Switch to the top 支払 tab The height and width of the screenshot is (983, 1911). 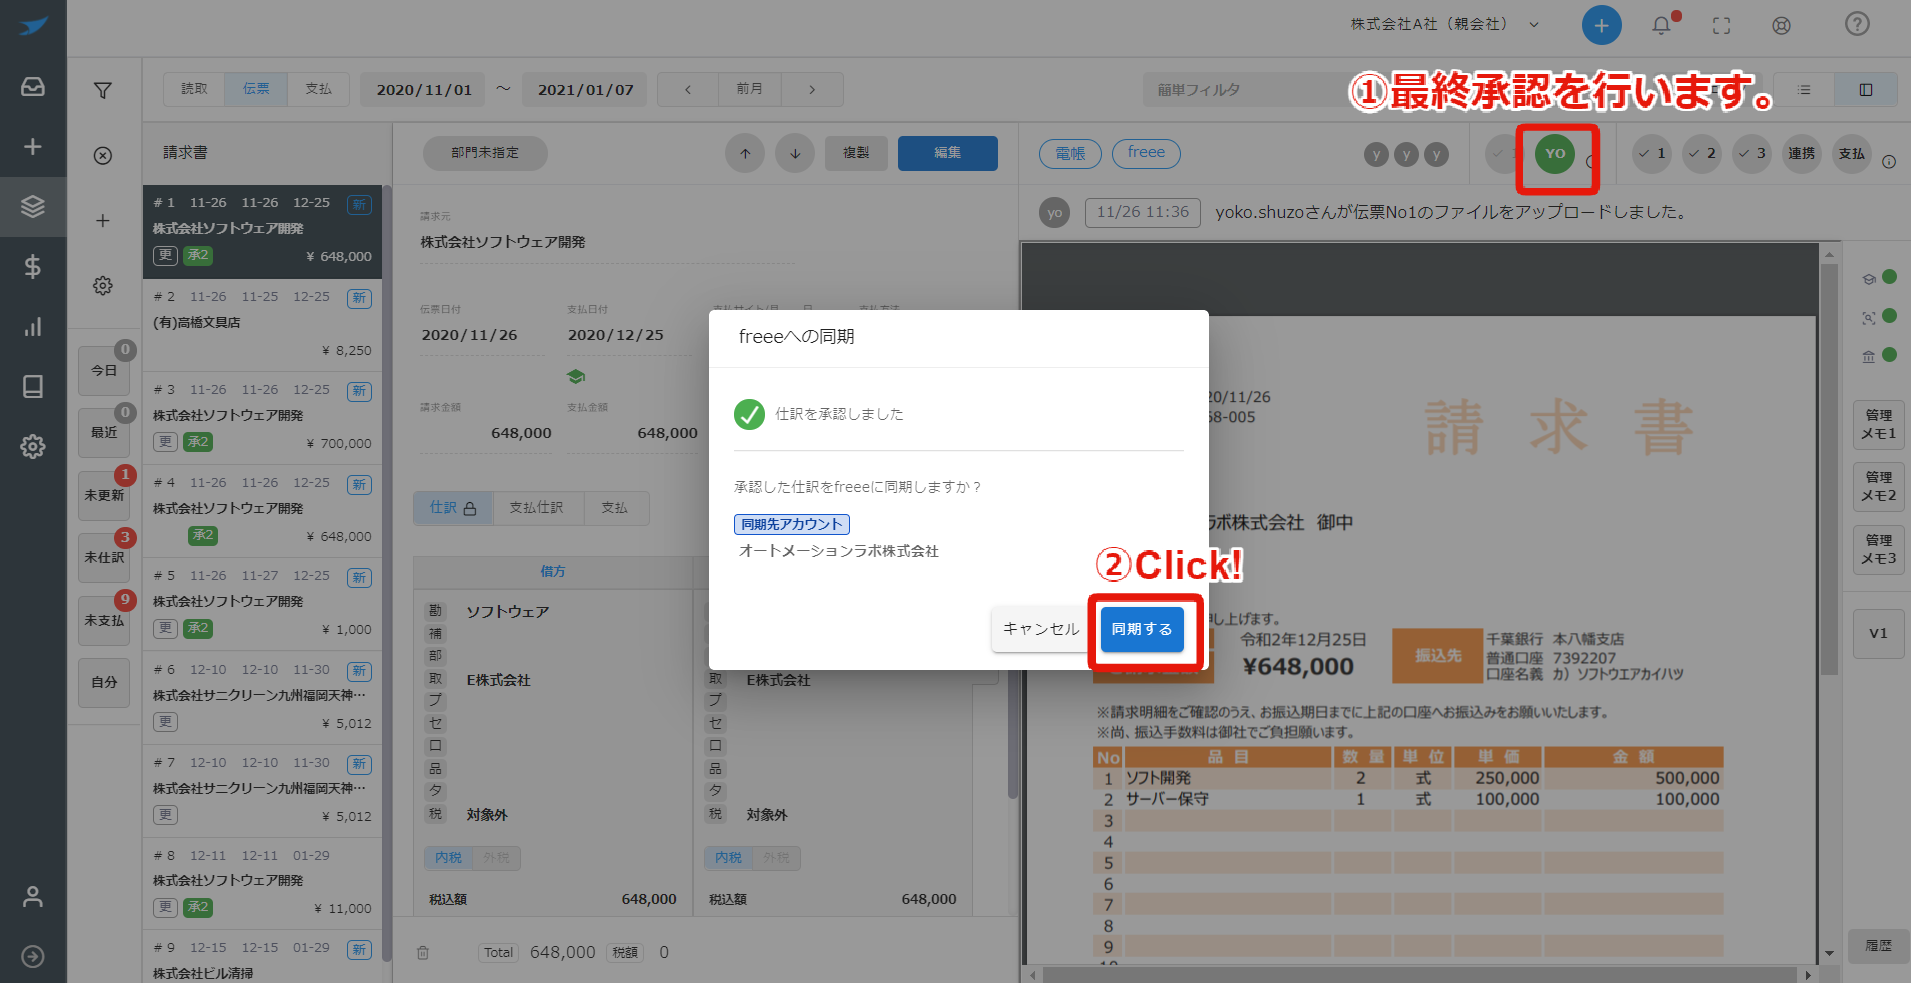[318, 89]
